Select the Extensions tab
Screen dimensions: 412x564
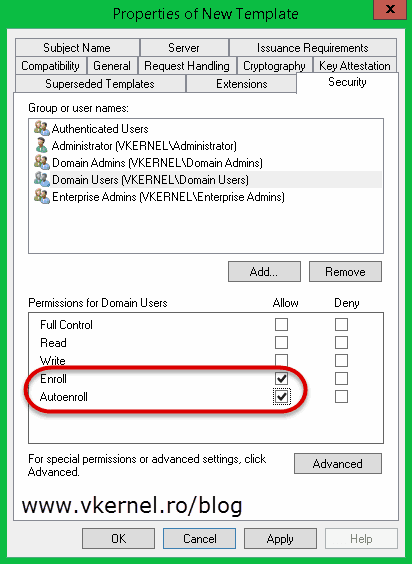(x=241, y=84)
